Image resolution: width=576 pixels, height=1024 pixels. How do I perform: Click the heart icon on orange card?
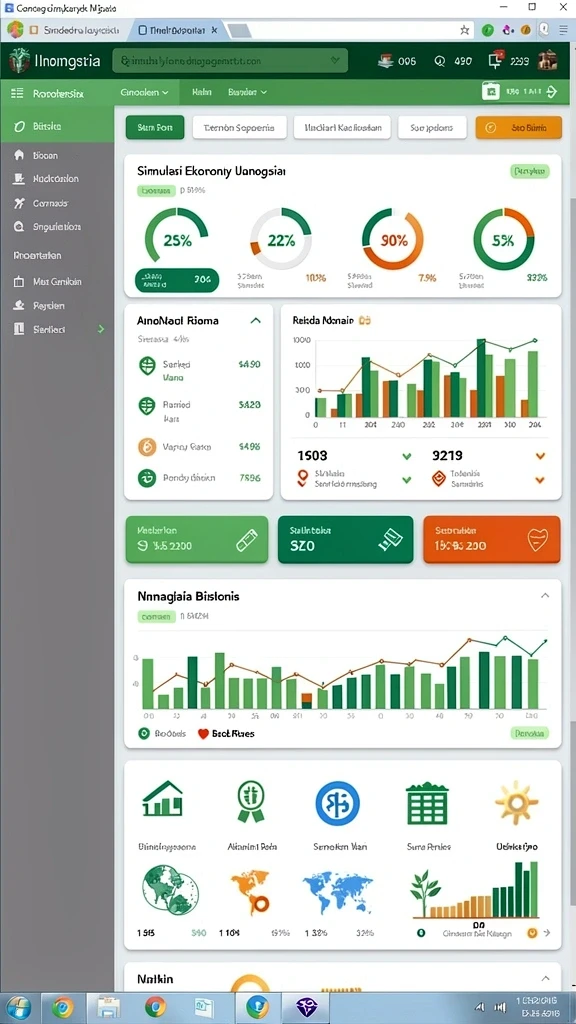pyautogui.click(x=537, y=539)
